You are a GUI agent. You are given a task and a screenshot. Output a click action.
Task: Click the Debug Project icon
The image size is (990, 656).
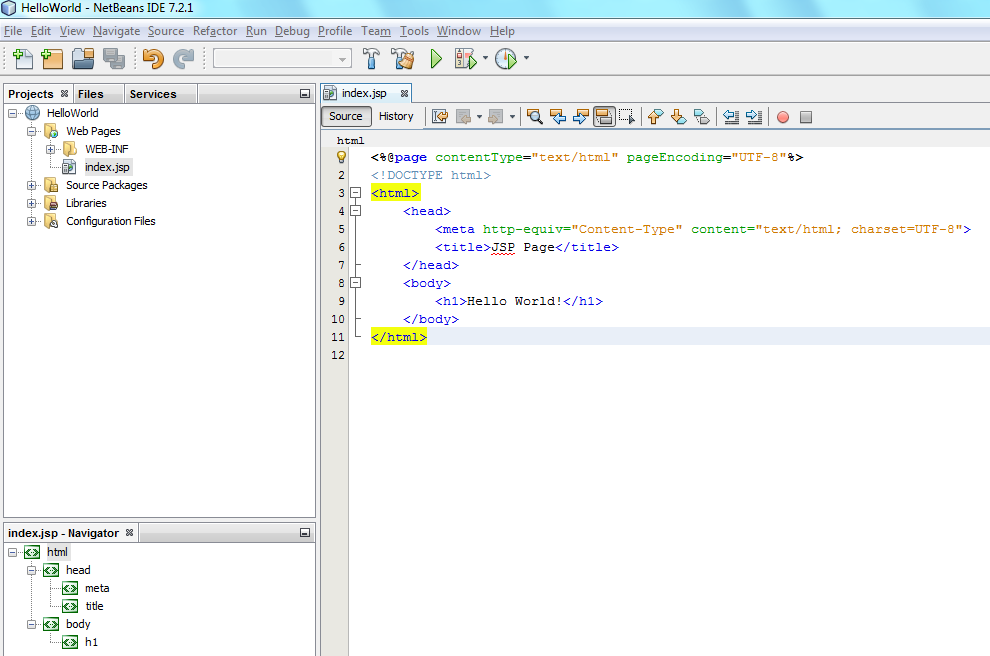tap(465, 59)
